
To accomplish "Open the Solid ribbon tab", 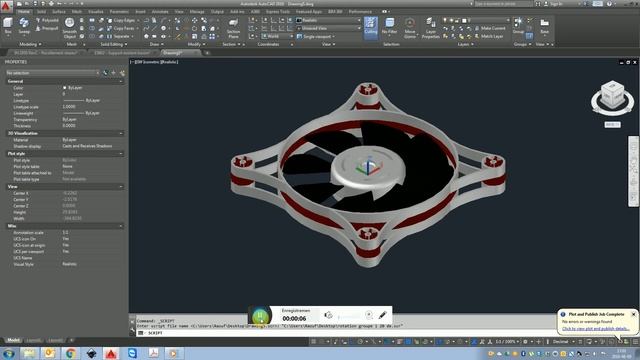I will [x=41, y=11].
